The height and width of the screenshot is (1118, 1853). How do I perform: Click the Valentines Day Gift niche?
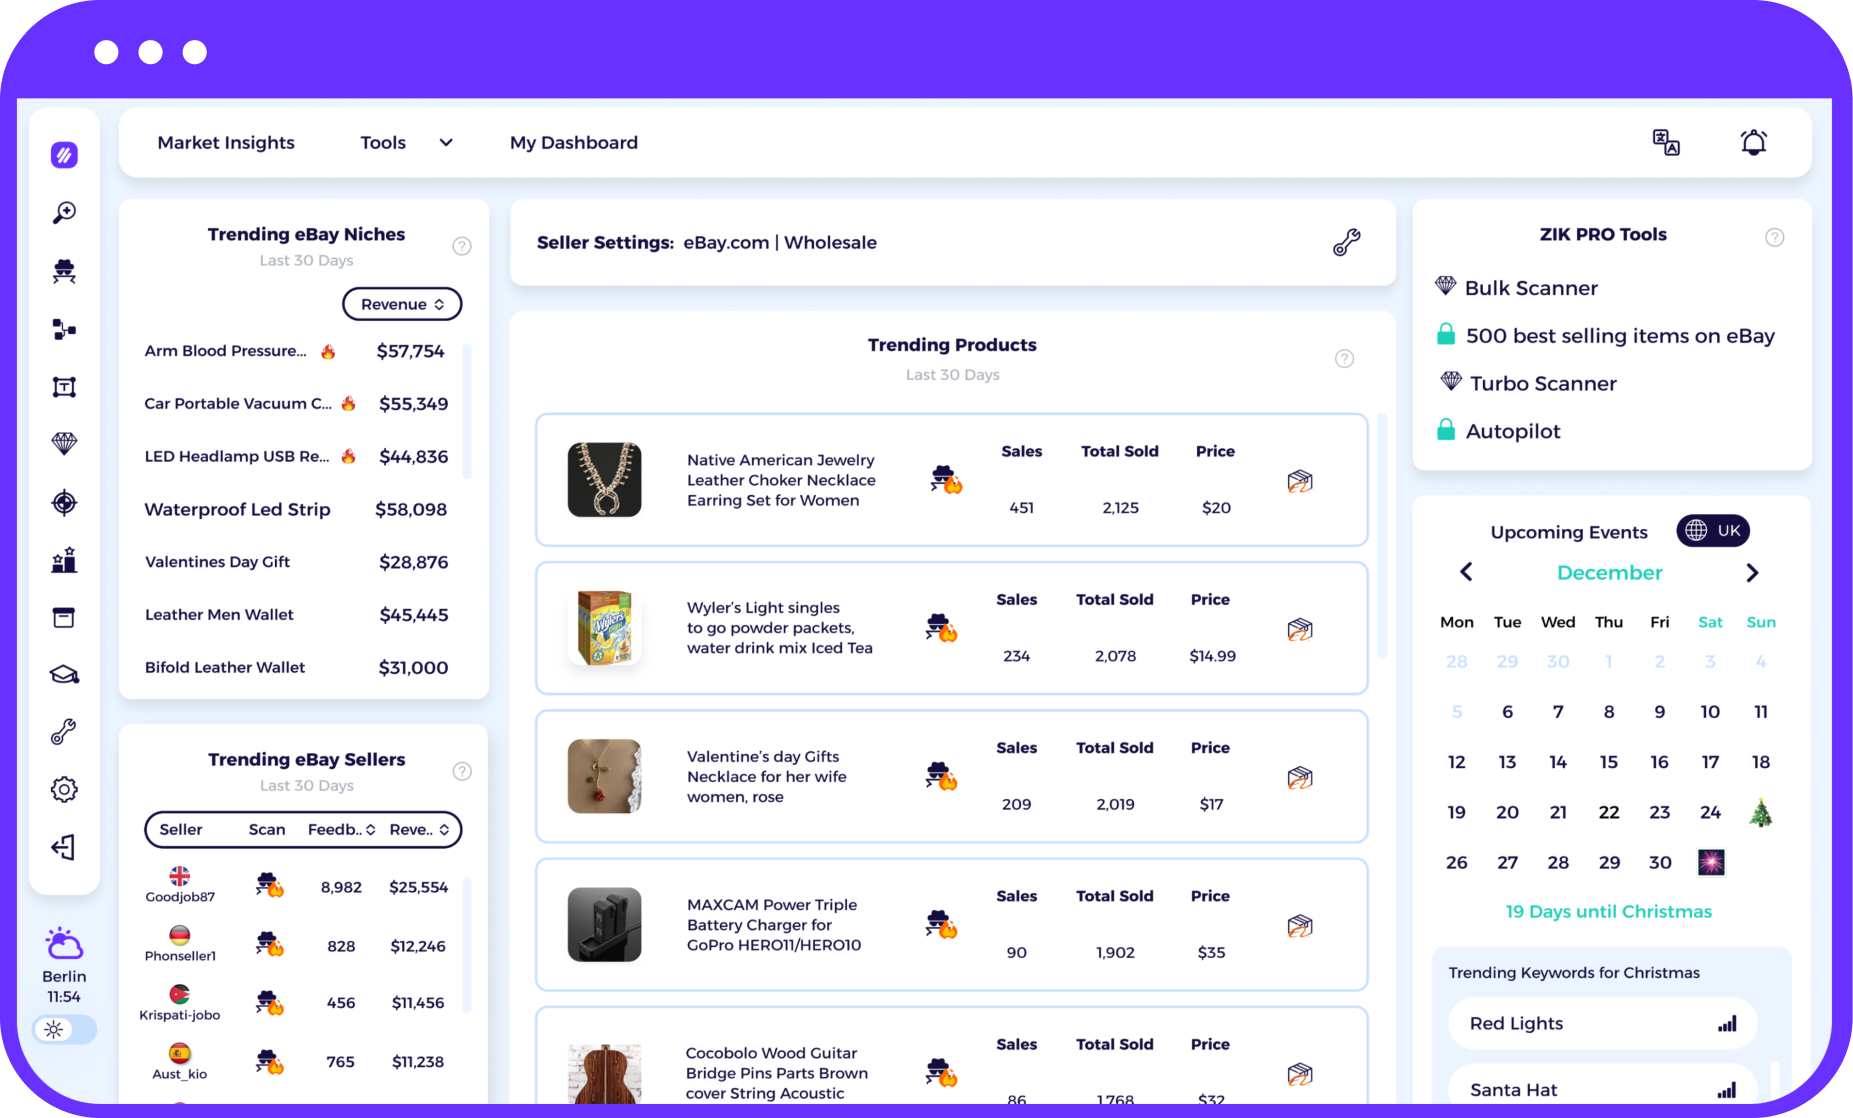tap(217, 562)
